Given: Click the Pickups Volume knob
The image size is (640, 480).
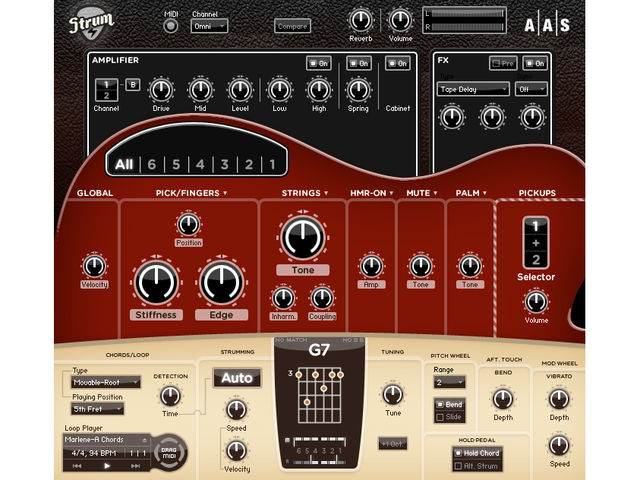Looking at the screenshot, I should (x=536, y=302).
